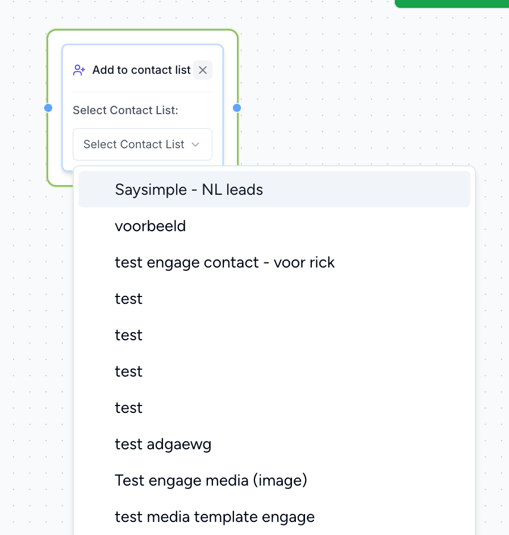Click the Add to contact list title

click(141, 70)
